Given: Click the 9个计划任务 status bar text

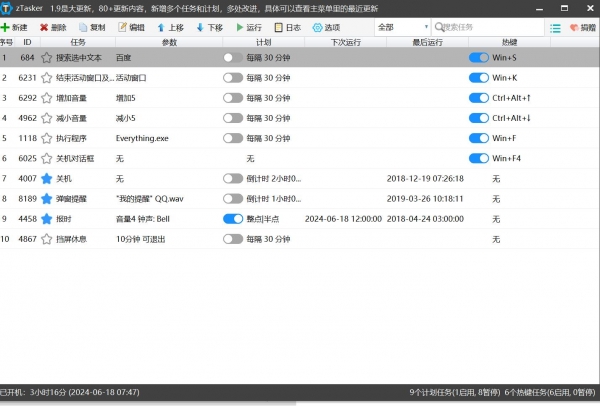Looking at the screenshot, I should (x=455, y=392).
